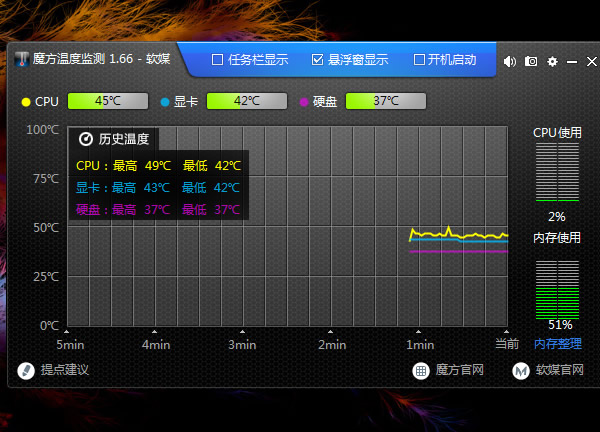Image resolution: width=600 pixels, height=432 pixels.
Task: Click the 魔方温度监测 app logo icon
Action: point(22,60)
